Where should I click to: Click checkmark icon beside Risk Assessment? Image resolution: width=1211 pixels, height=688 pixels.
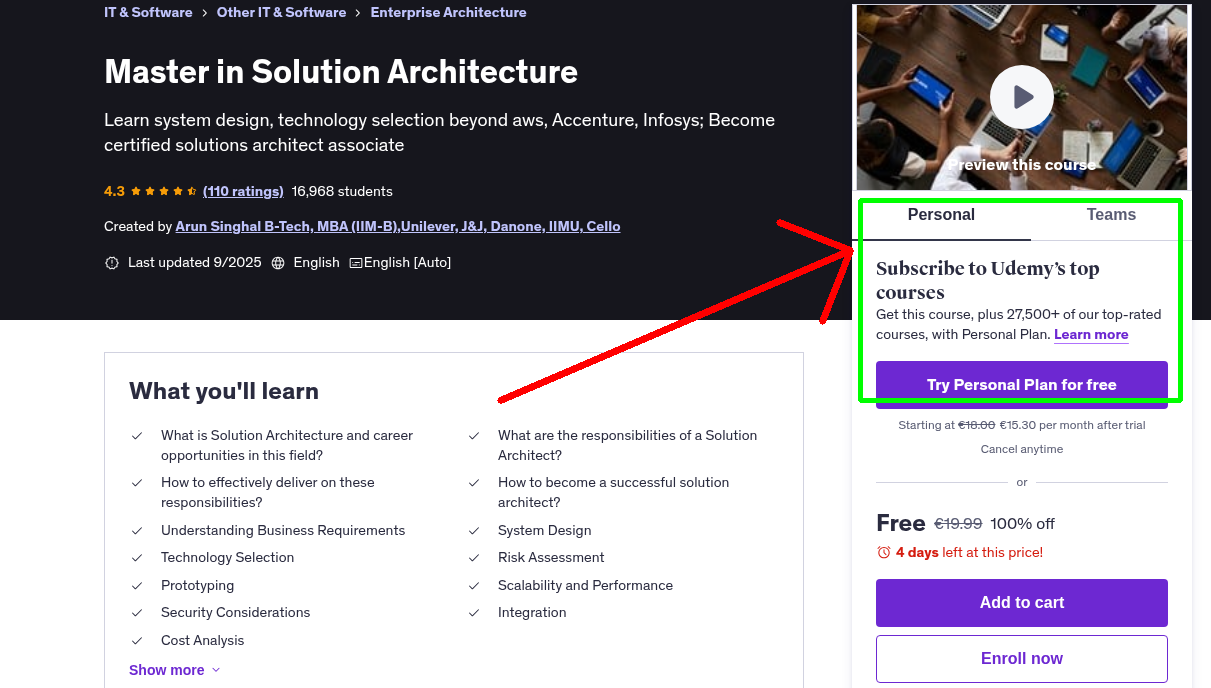[474, 558]
